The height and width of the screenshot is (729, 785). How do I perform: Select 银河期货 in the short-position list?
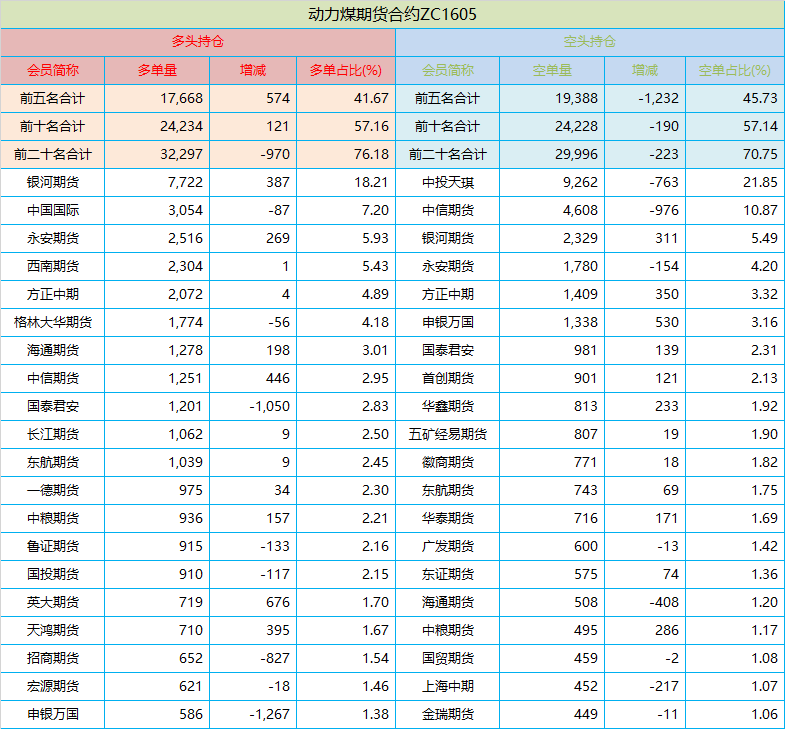[448, 238]
